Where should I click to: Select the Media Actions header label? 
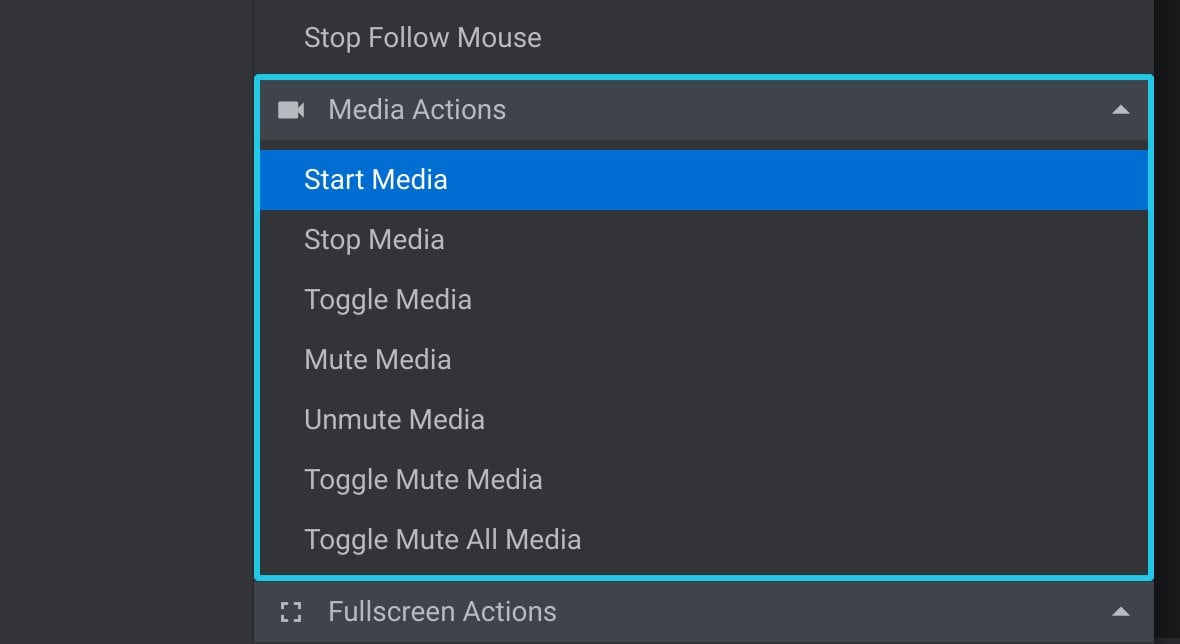[x=417, y=110]
